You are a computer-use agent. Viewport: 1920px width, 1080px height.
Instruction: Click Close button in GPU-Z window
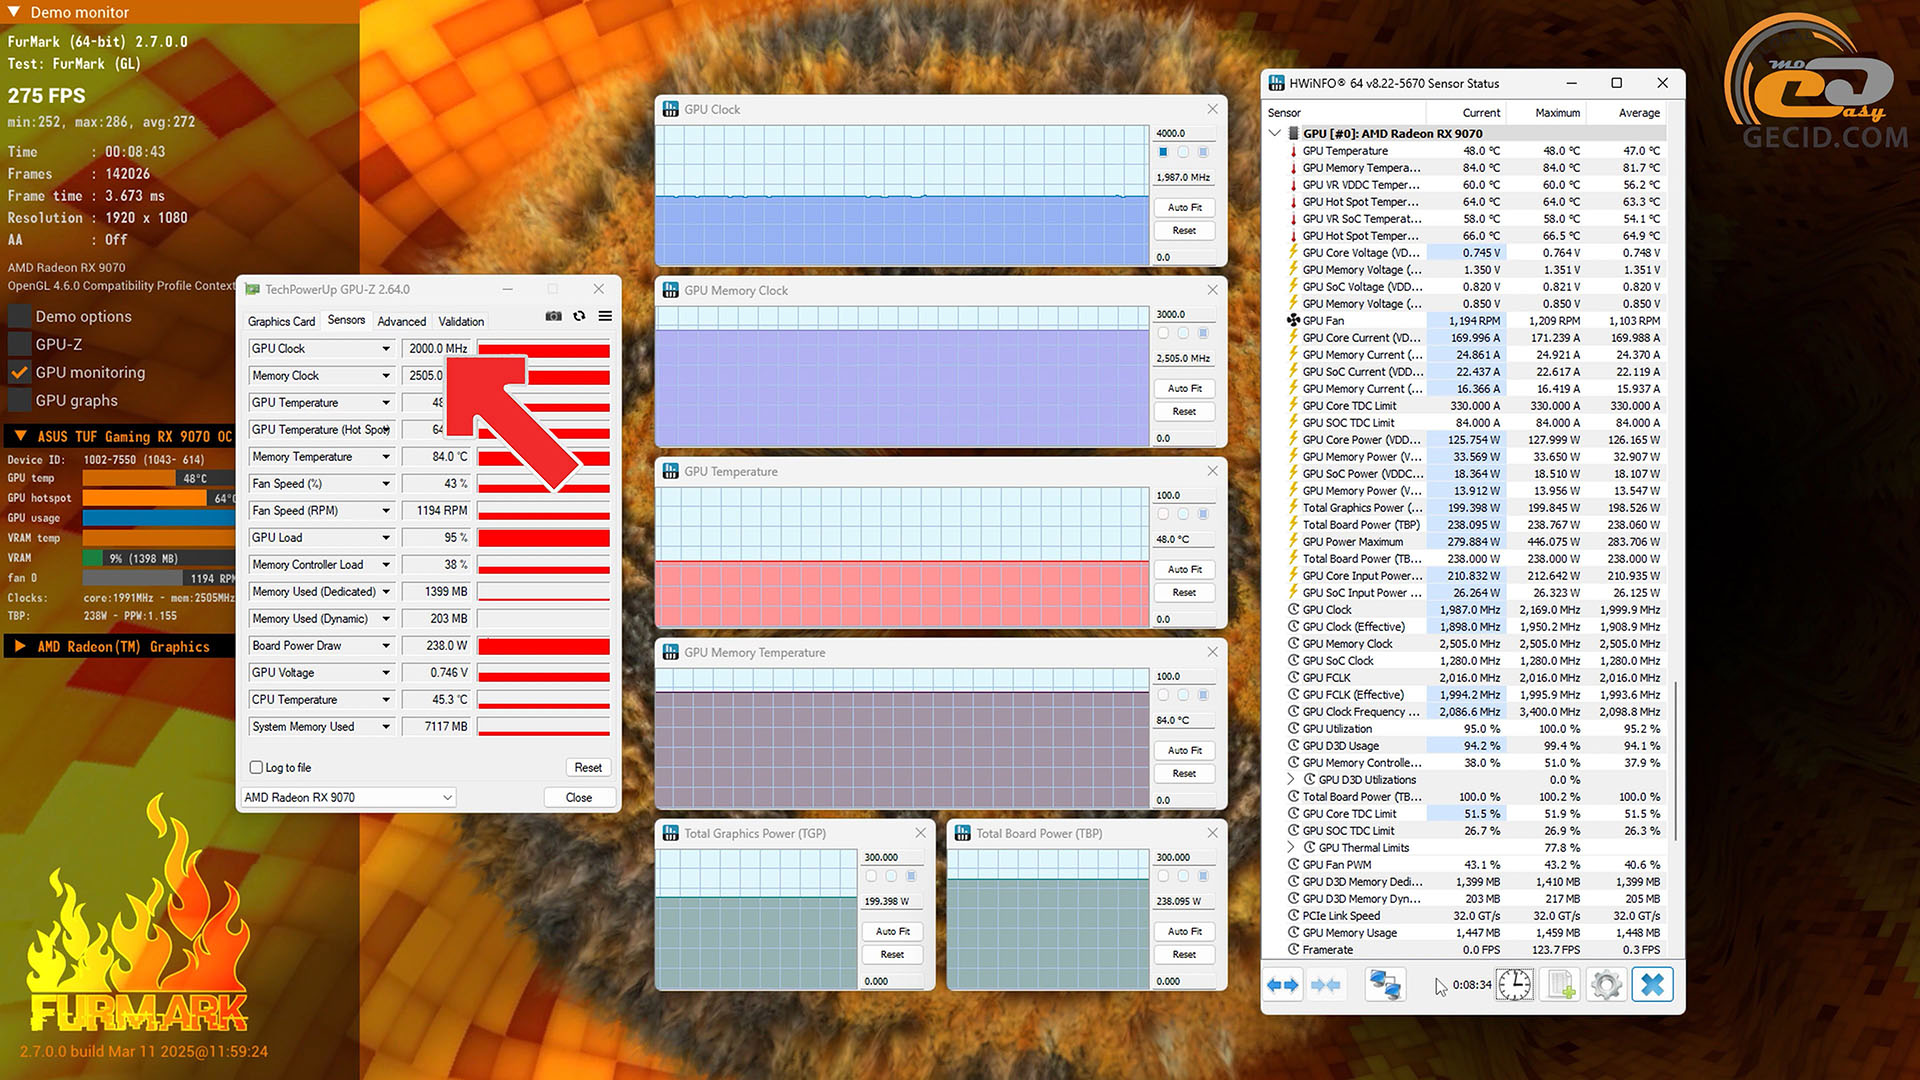coord(578,798)
